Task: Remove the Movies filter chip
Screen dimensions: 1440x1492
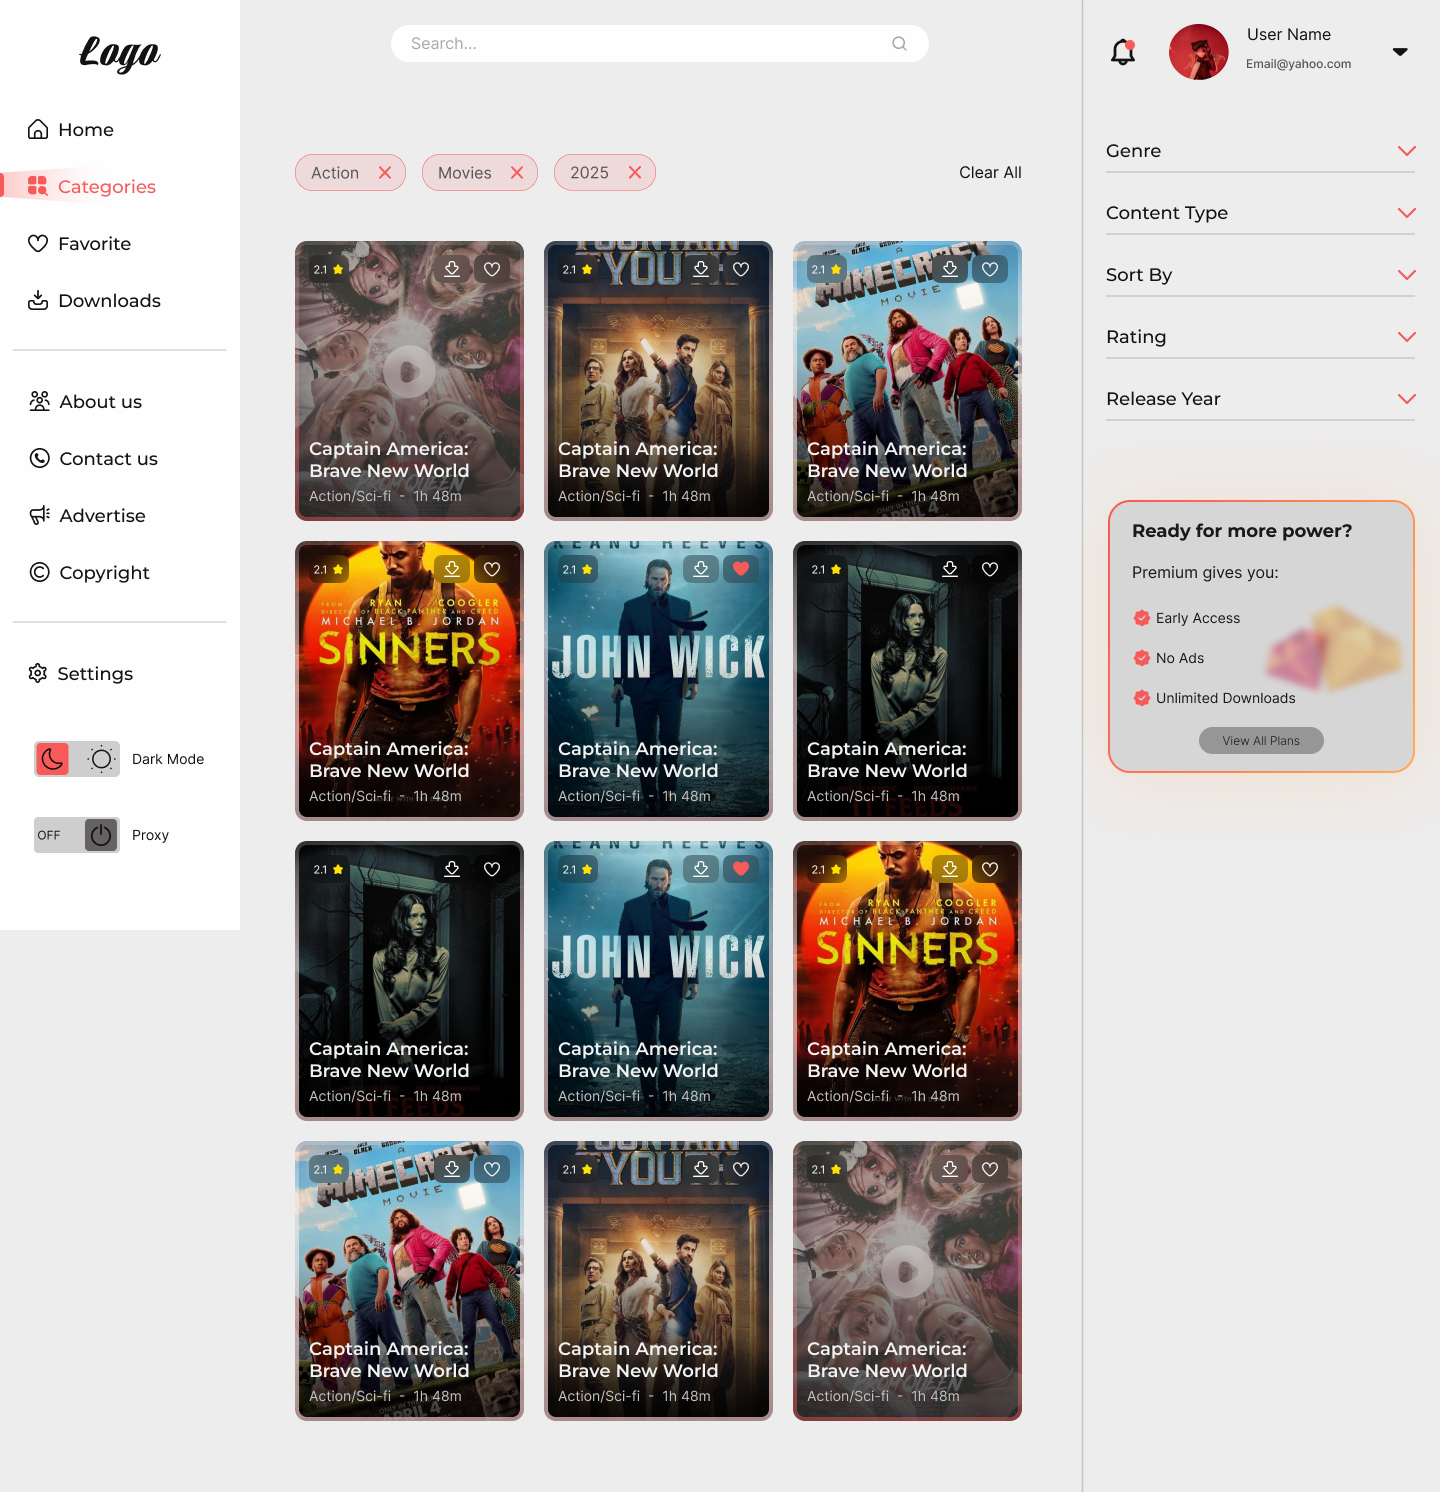Action: (x=517, y=173)
